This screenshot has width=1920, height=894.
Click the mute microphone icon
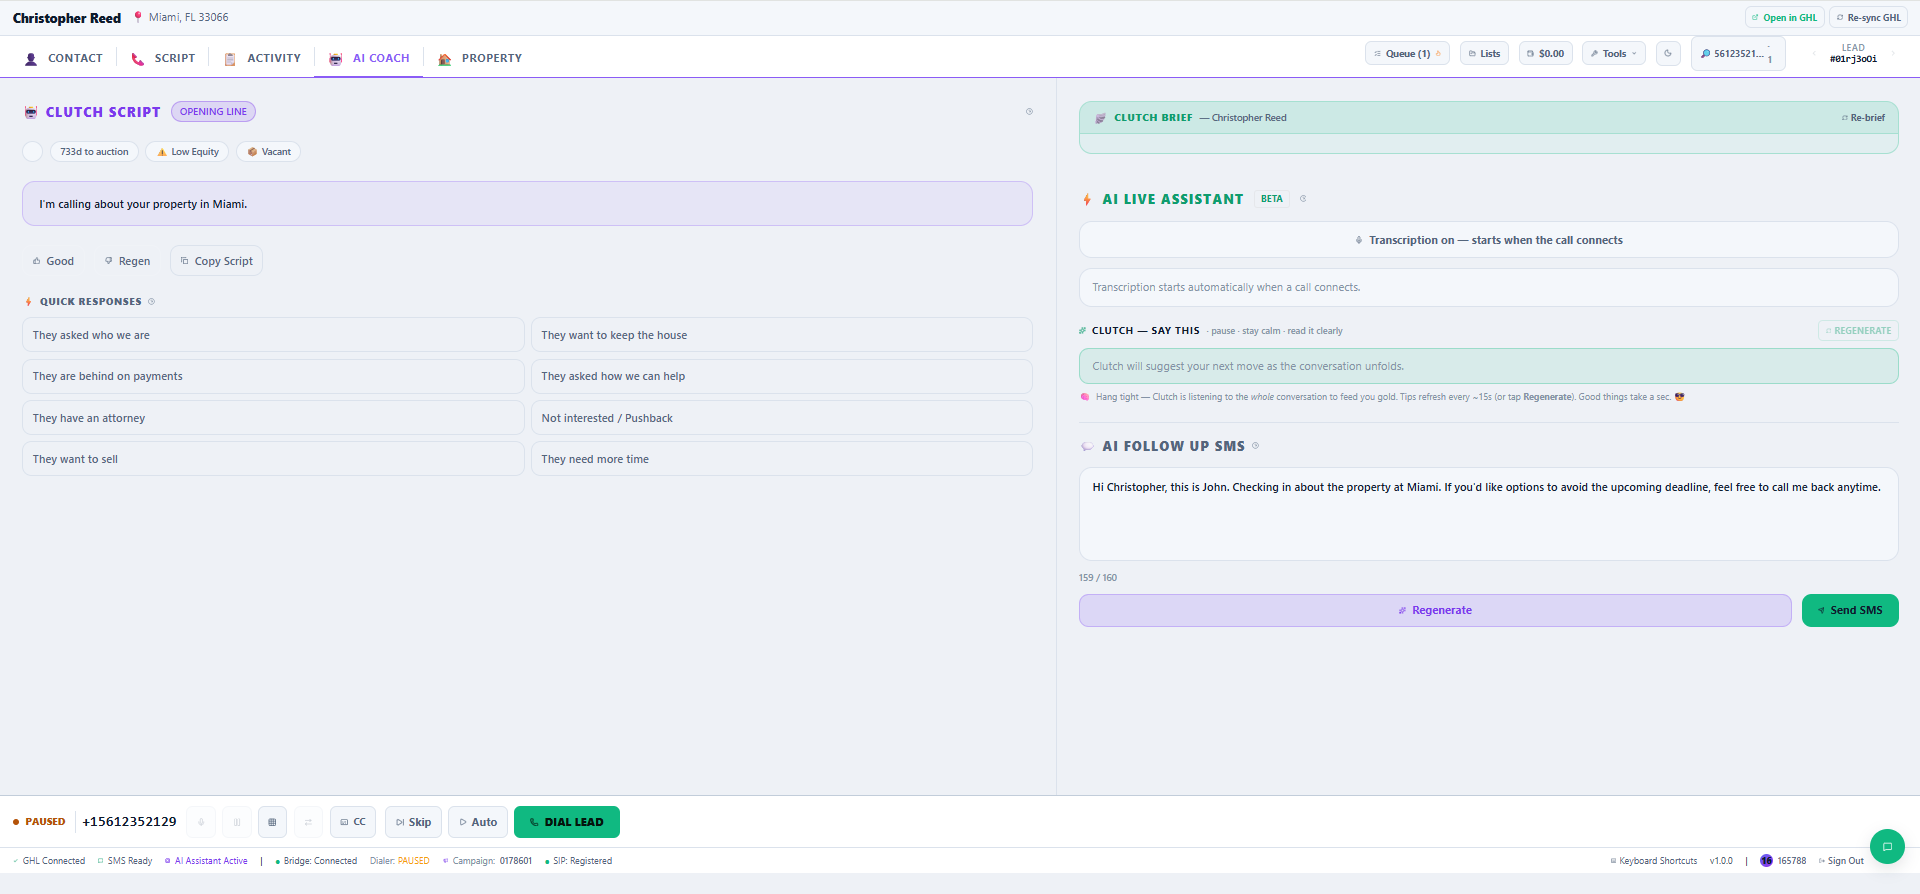point(201,822)
